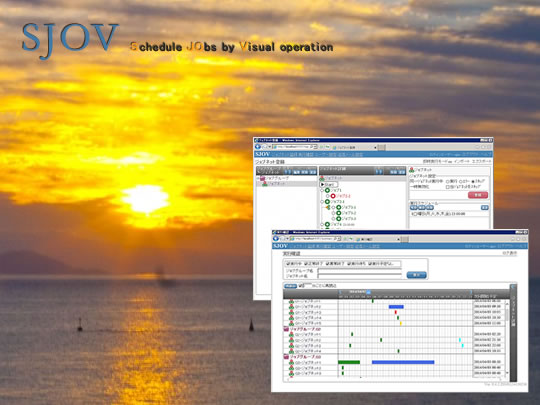
Task: Open the SJOV logo link in upper window
Action: pos(262,154)
